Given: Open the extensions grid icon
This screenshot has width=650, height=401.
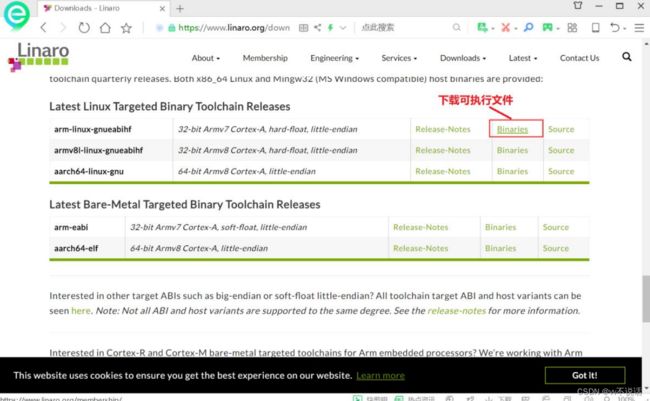Looking at the screenshot, I should click(x=572, y=27).
